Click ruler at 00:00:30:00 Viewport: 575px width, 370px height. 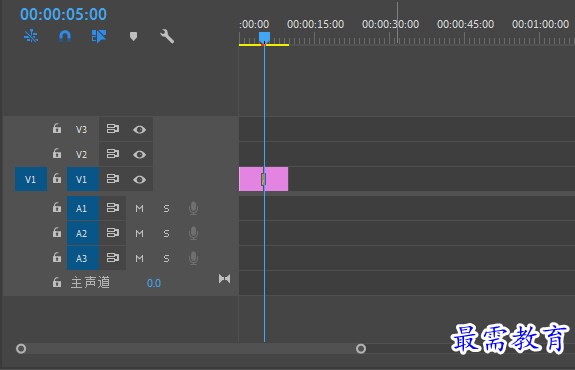point(391,25)
